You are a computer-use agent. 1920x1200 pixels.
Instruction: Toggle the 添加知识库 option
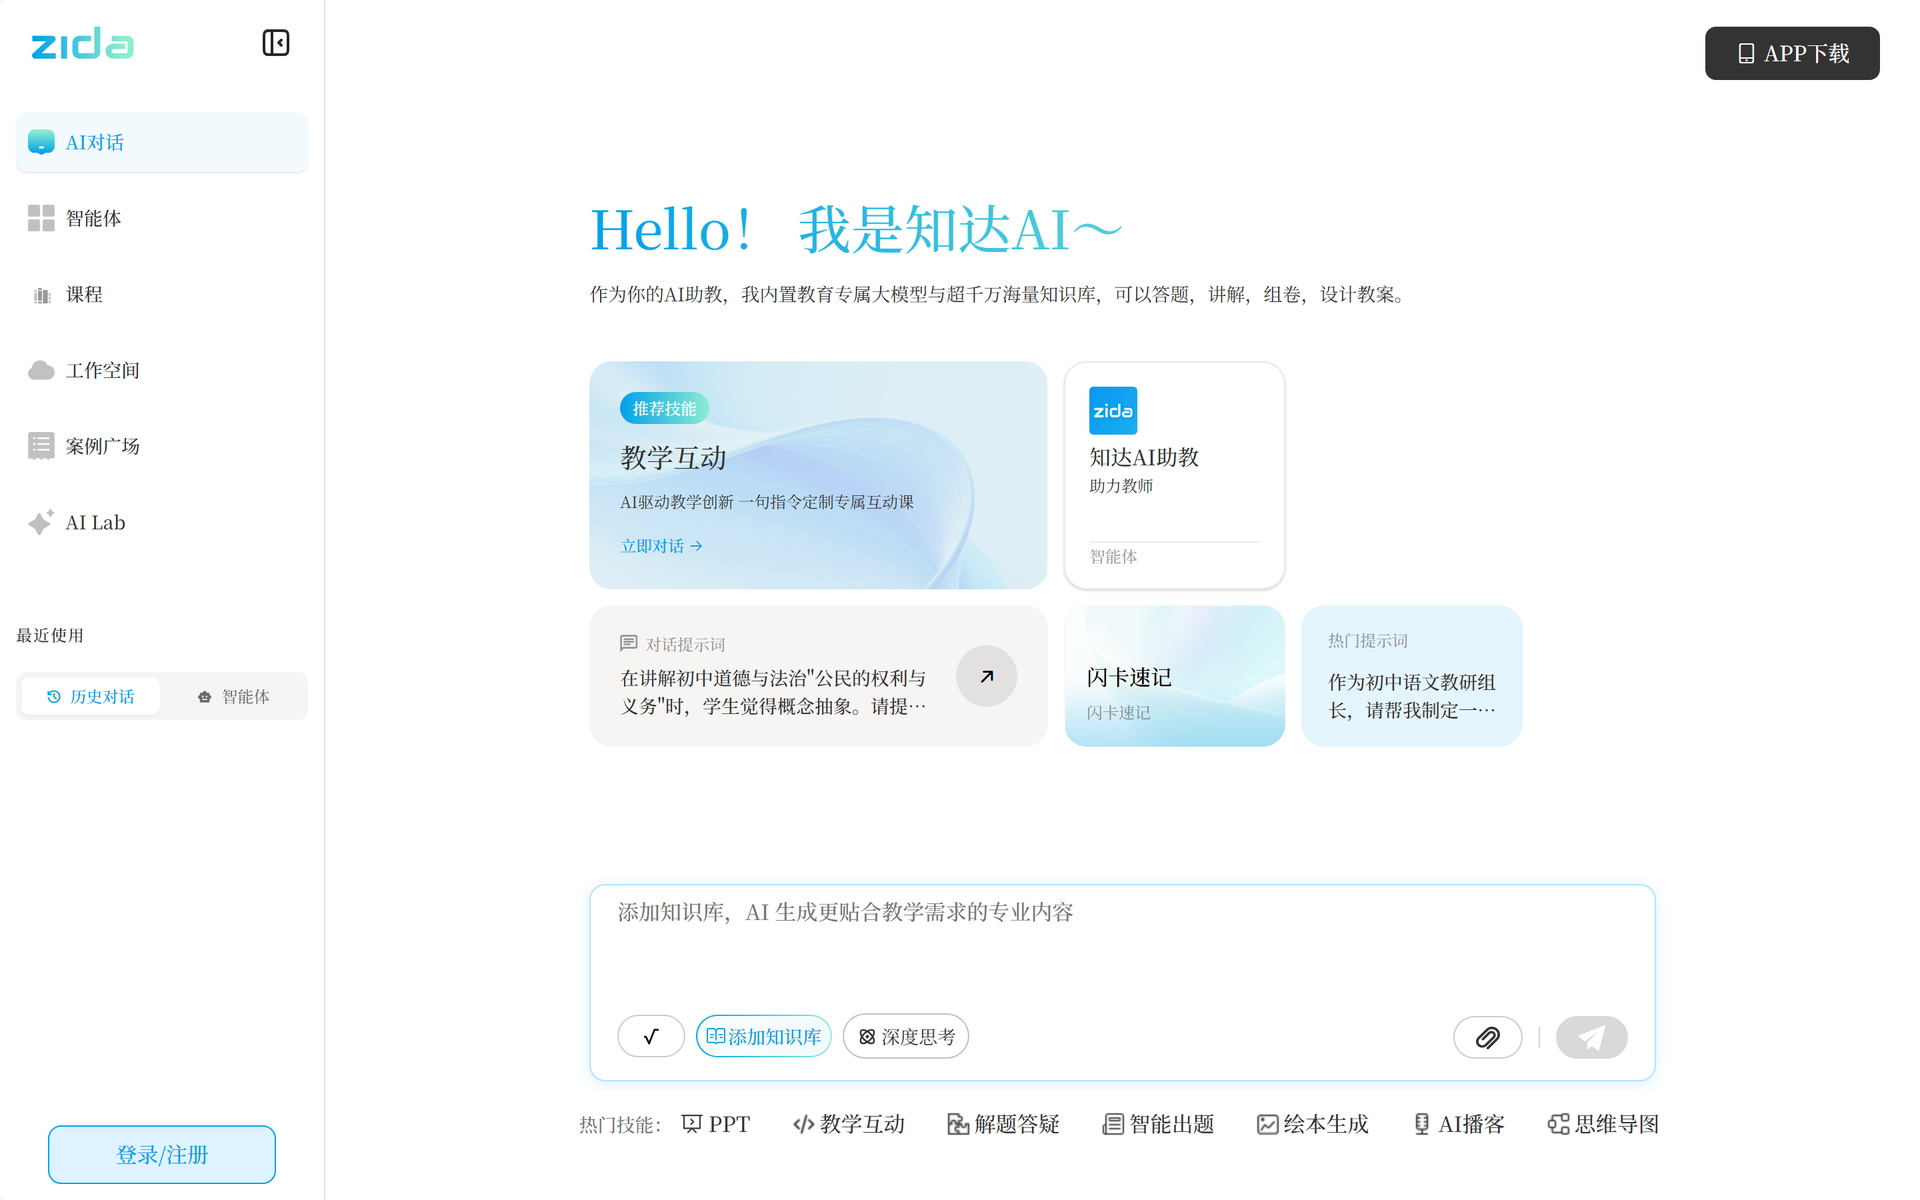pos(763,1036)
